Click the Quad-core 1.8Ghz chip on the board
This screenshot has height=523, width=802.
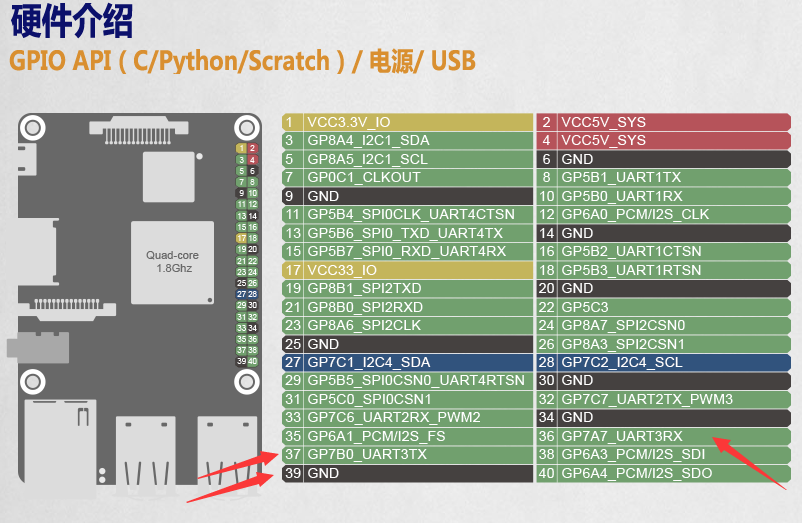coord(173,262)
